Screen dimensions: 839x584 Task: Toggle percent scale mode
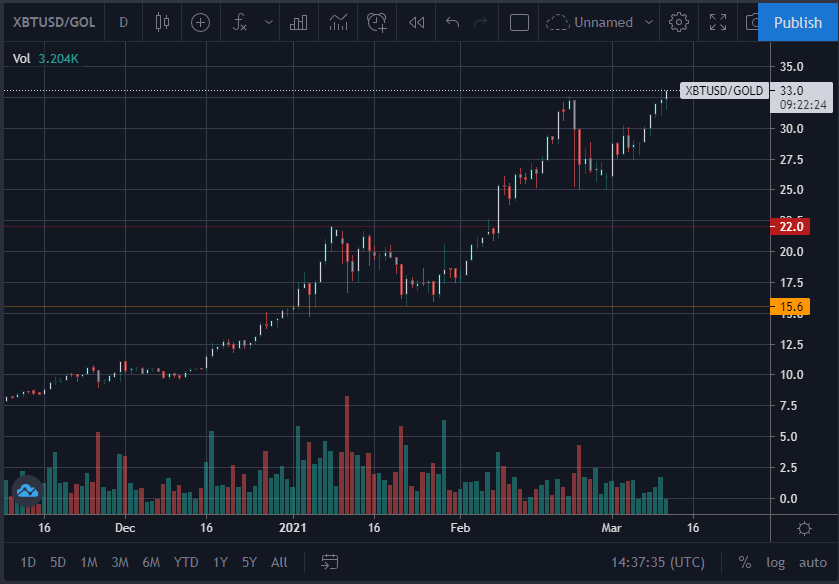(x=744, y=562)
